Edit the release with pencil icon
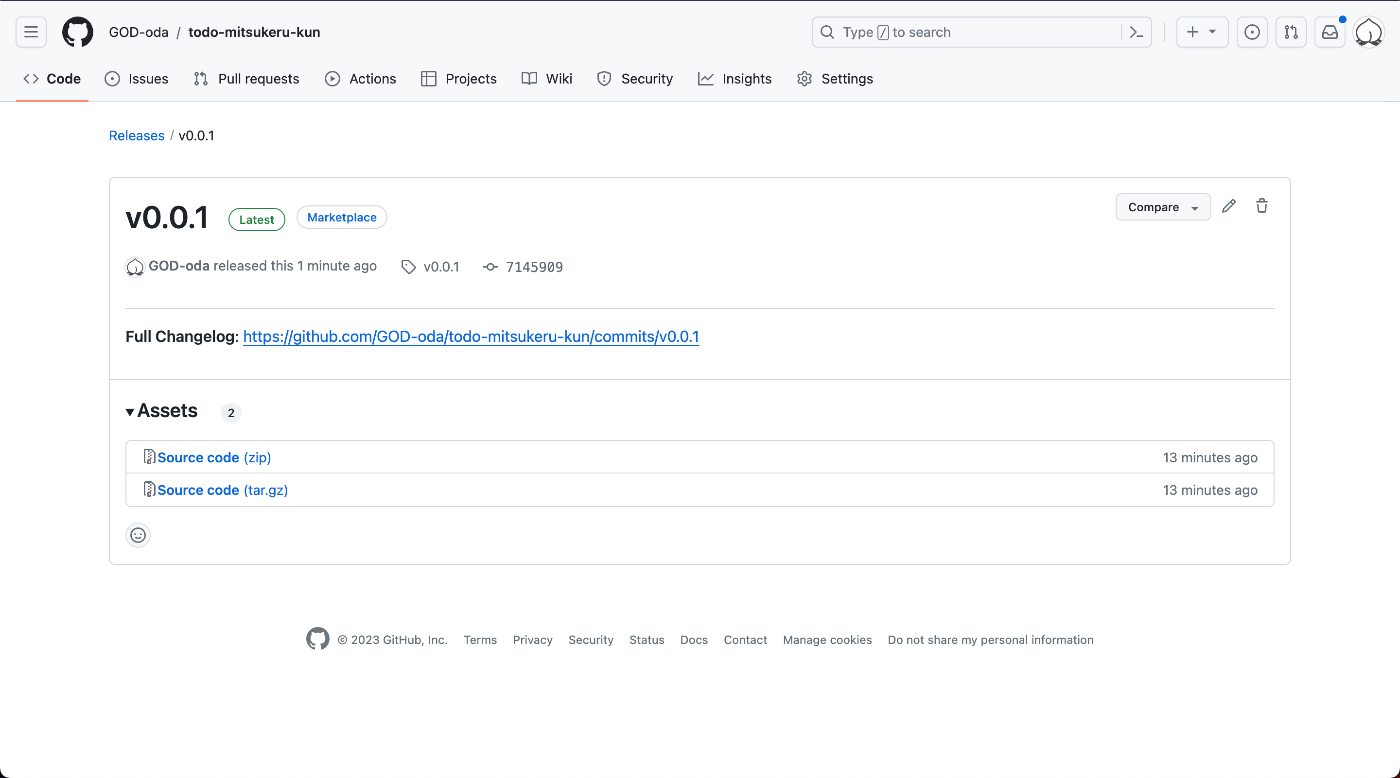Image resolution: width=1400 pixels, height=778 pixels. [x=1229, y=206]
